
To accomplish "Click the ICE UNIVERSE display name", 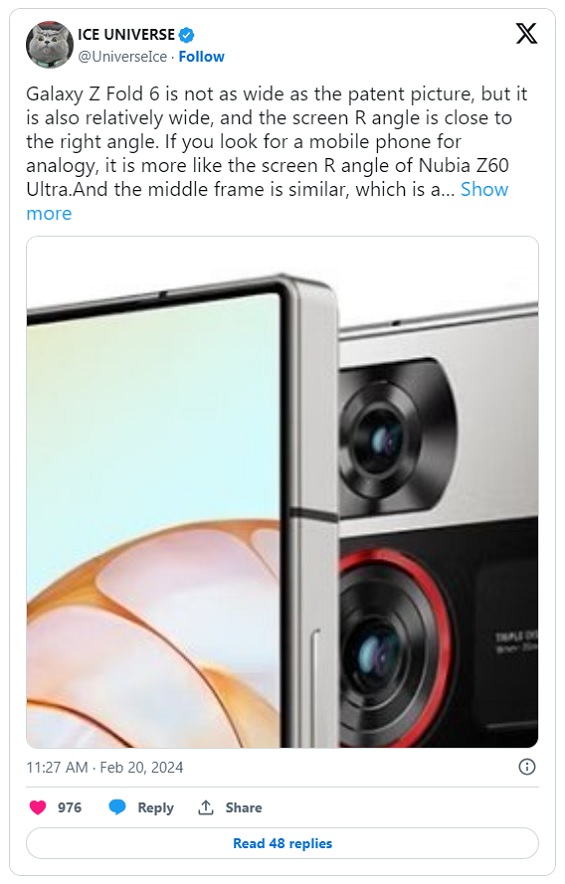I will click(x=126, y=35).
